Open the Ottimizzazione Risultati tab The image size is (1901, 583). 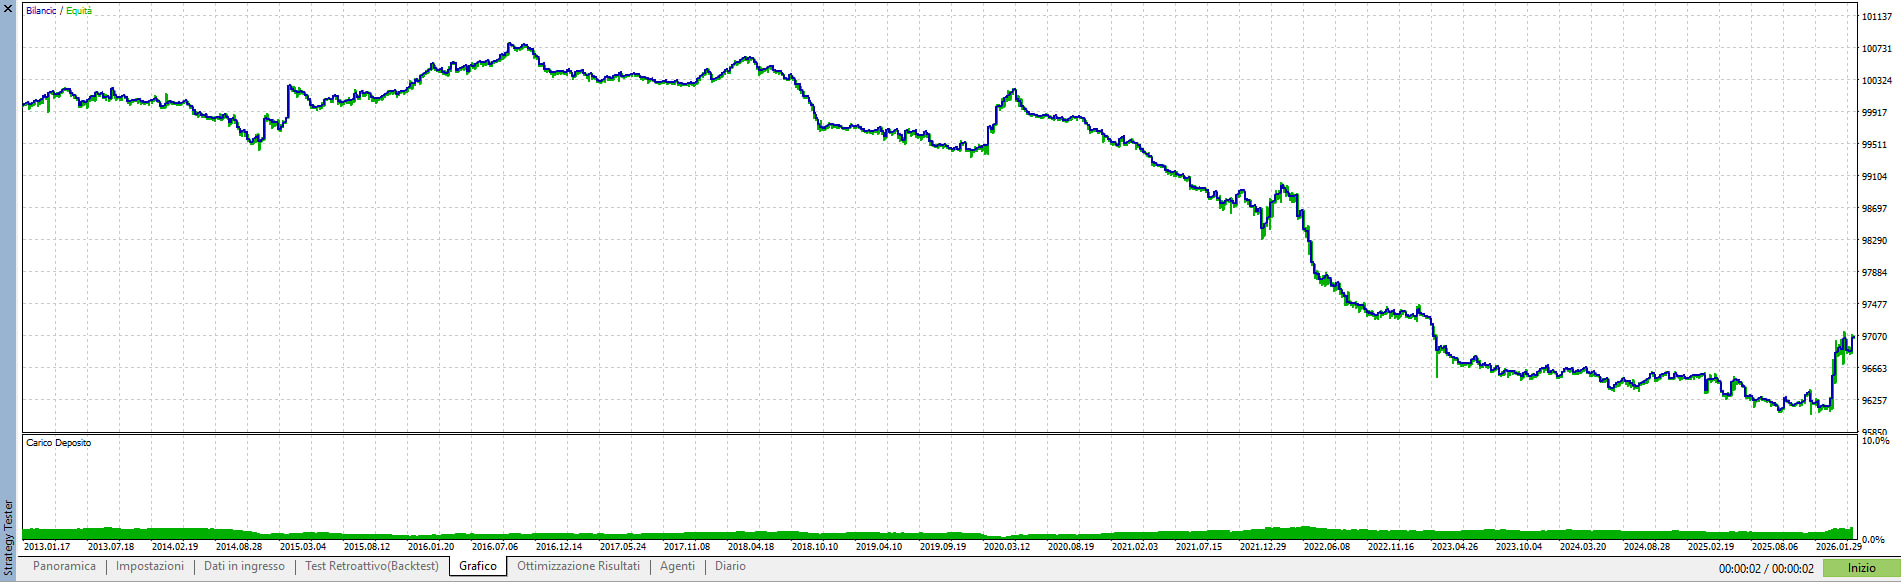click(x=578, y=567)
